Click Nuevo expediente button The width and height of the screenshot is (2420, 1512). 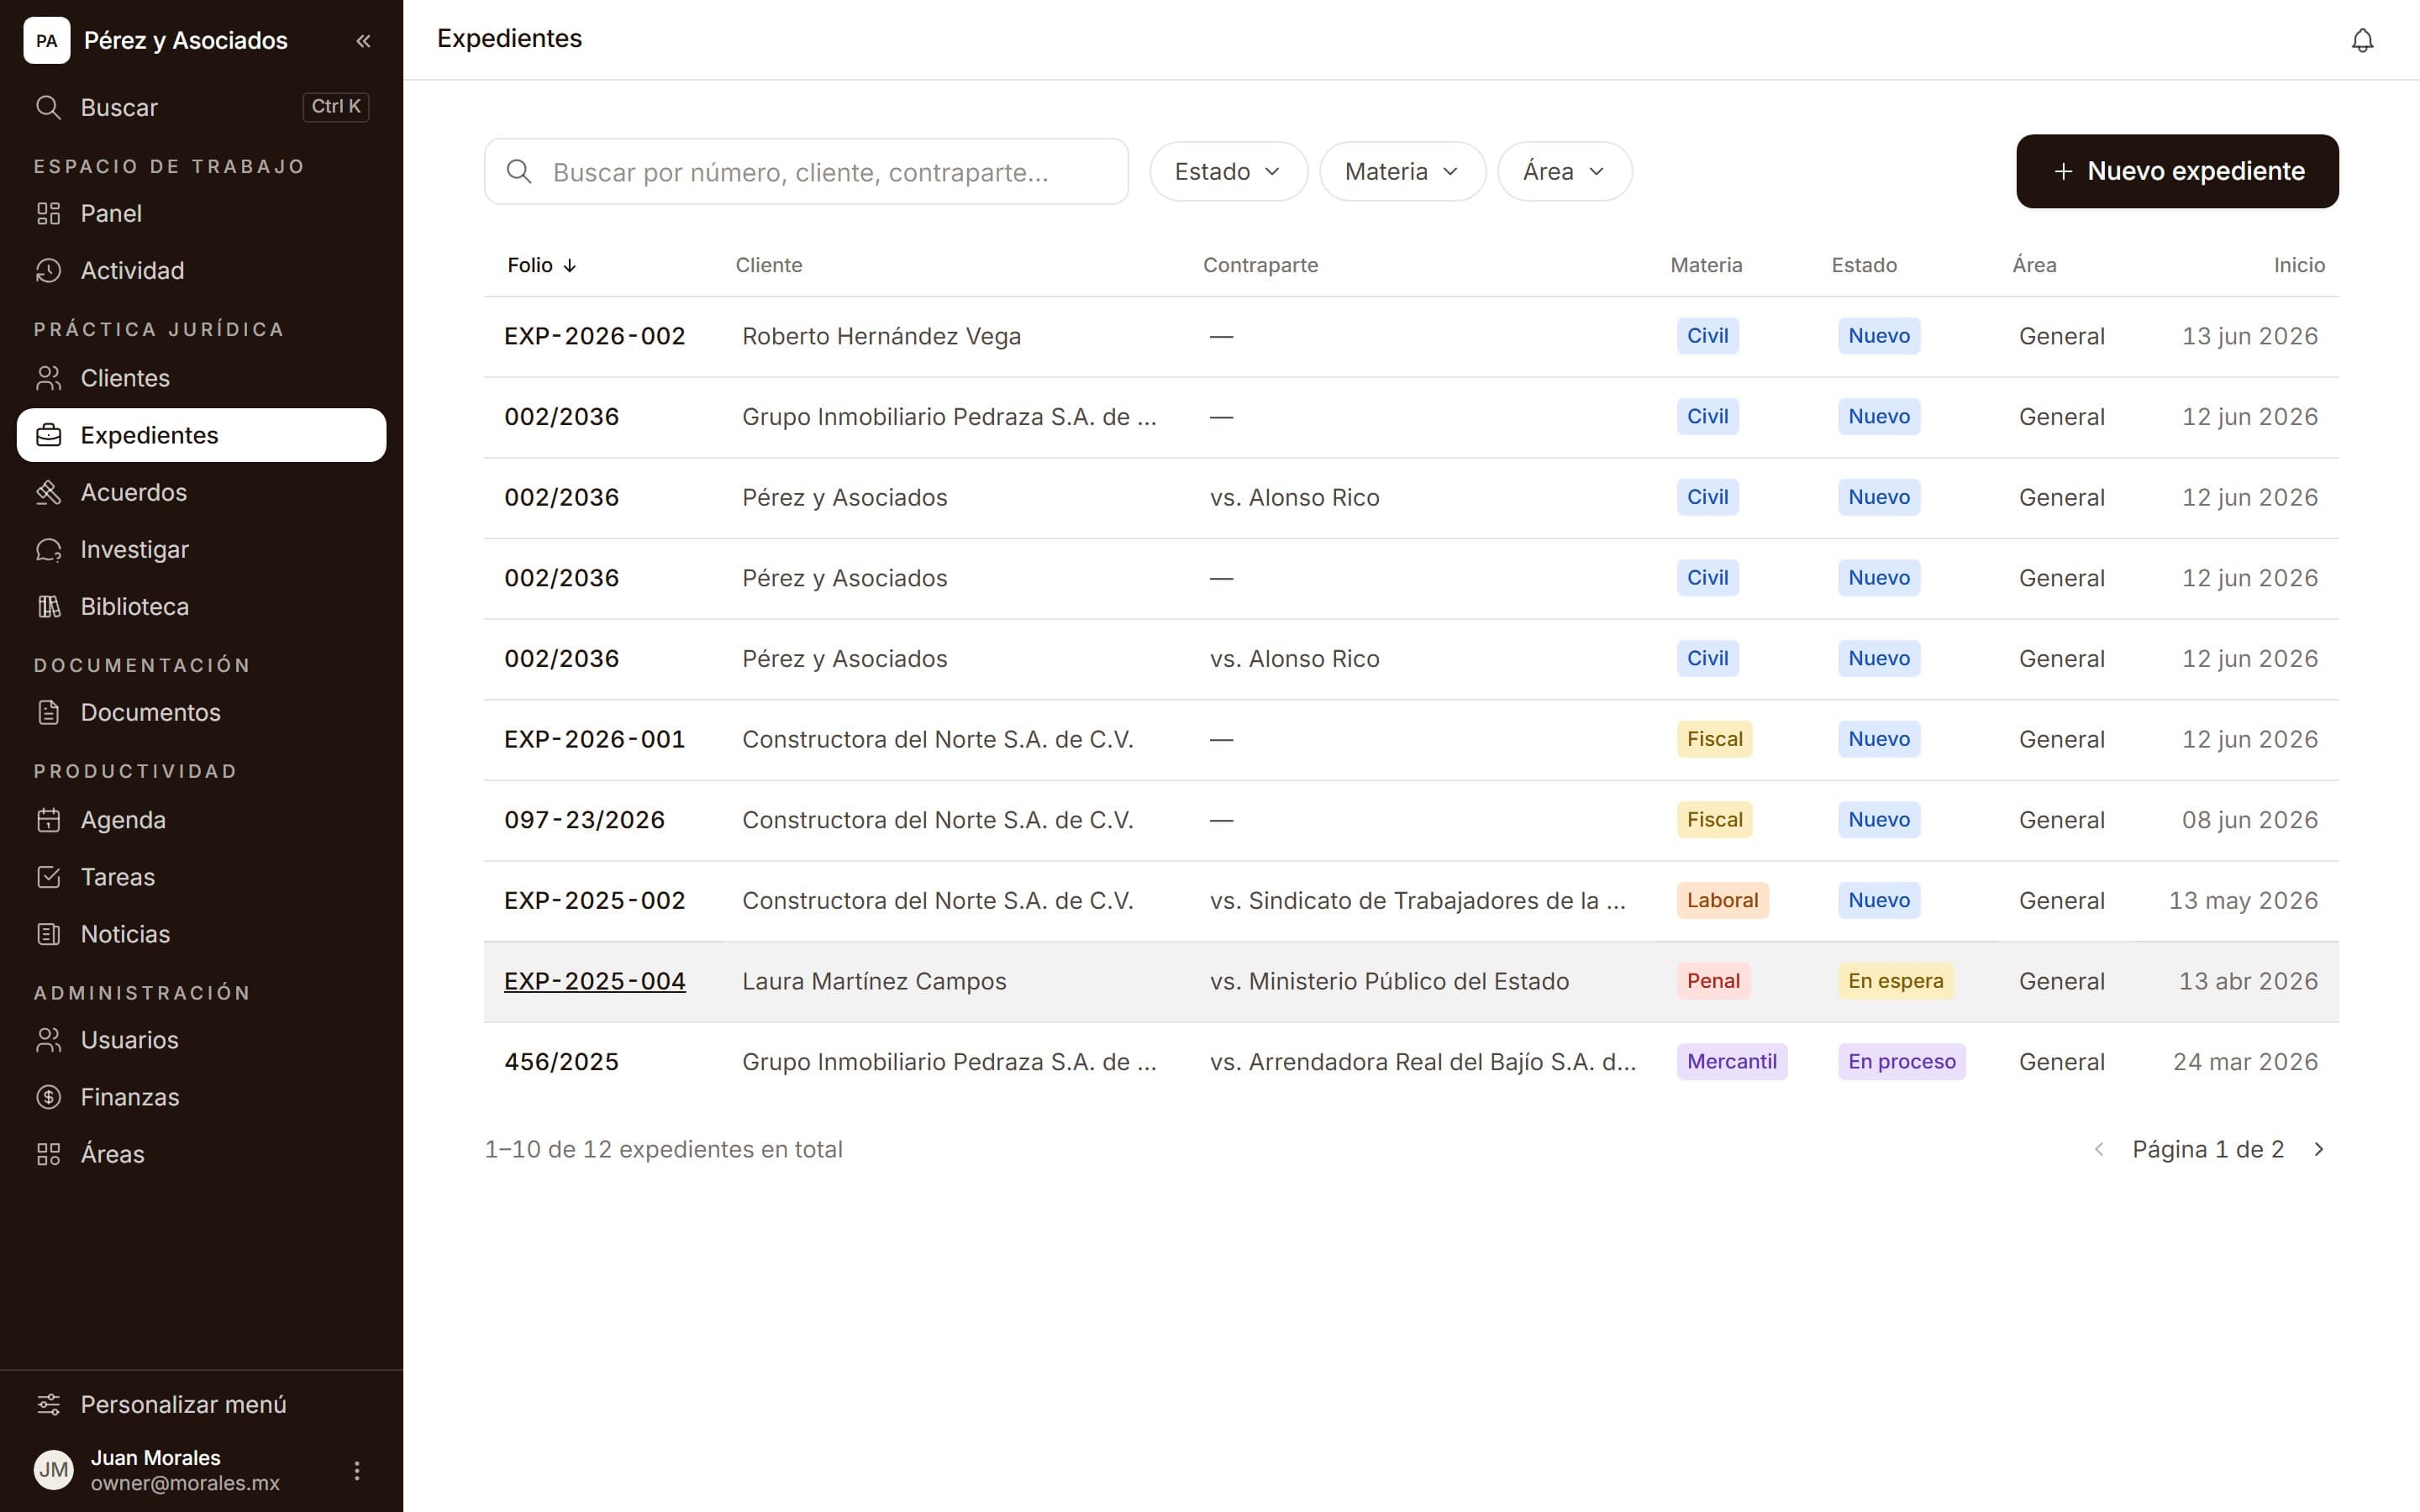click(2177, 171)
